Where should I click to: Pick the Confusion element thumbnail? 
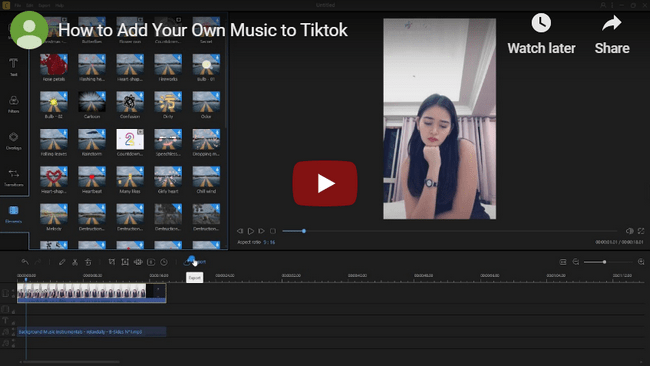coord(130,102)
